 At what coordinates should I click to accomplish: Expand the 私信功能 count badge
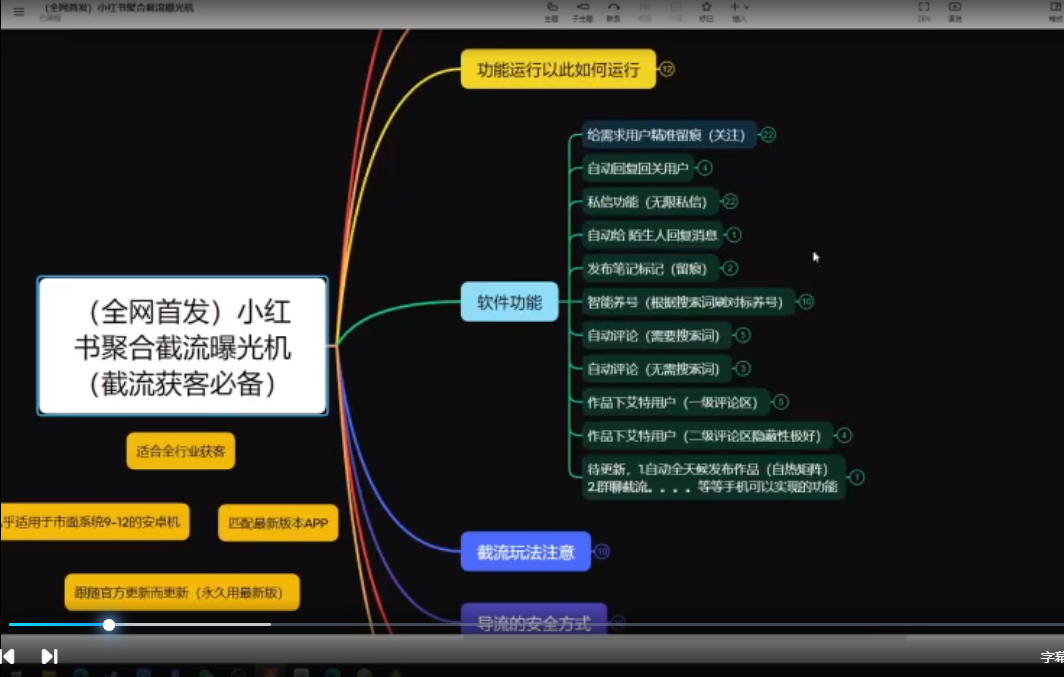[x=730, y=201]
